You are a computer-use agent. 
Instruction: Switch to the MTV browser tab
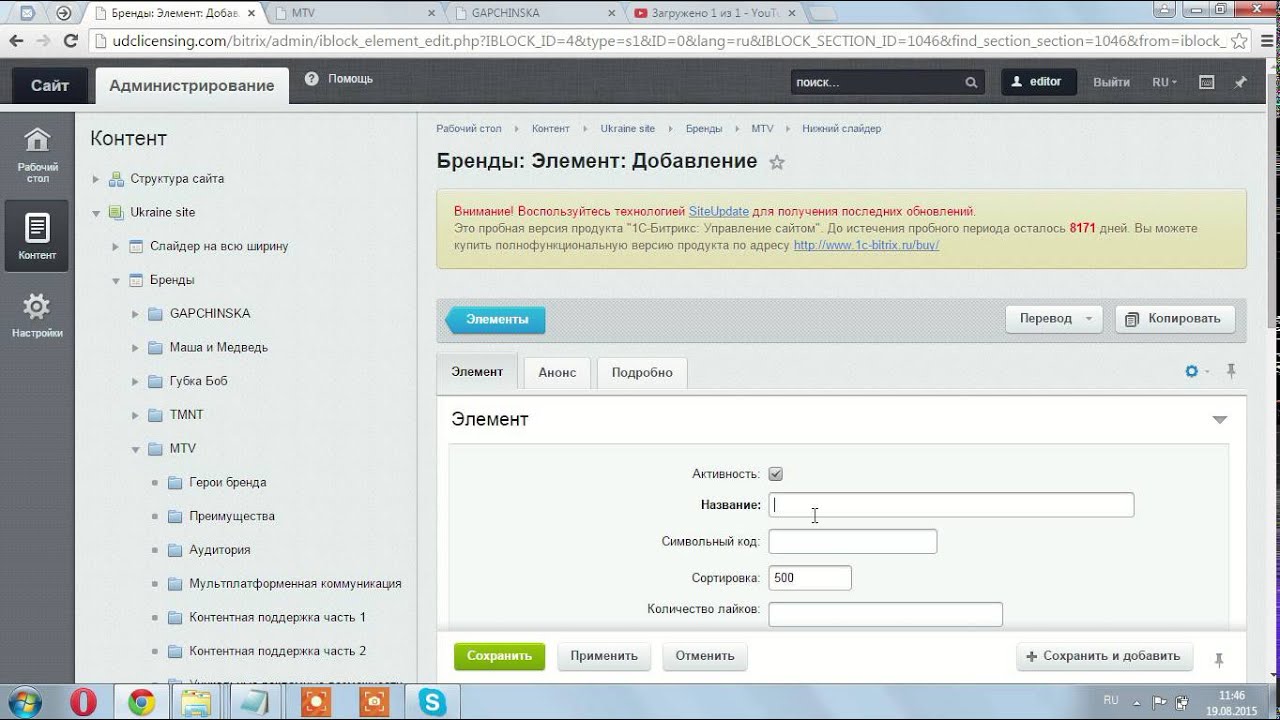point(355,13)
